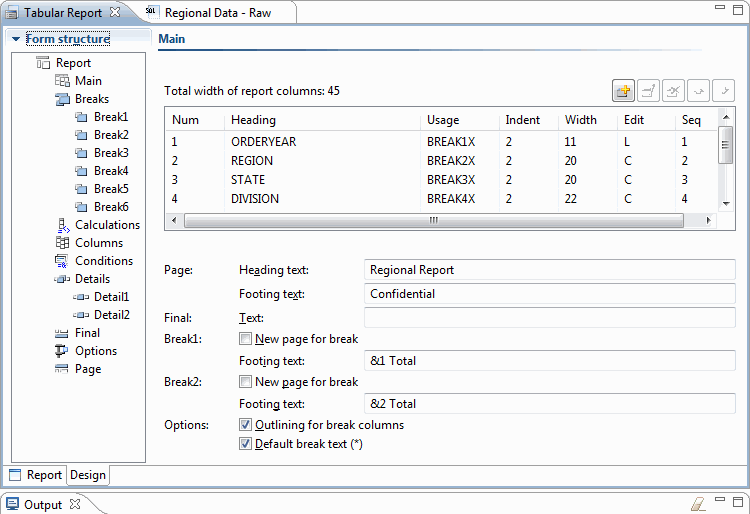This screenshot has height=514, width=750.
Task: Select the Breaks node icon
Action: [x=62, y=99]
